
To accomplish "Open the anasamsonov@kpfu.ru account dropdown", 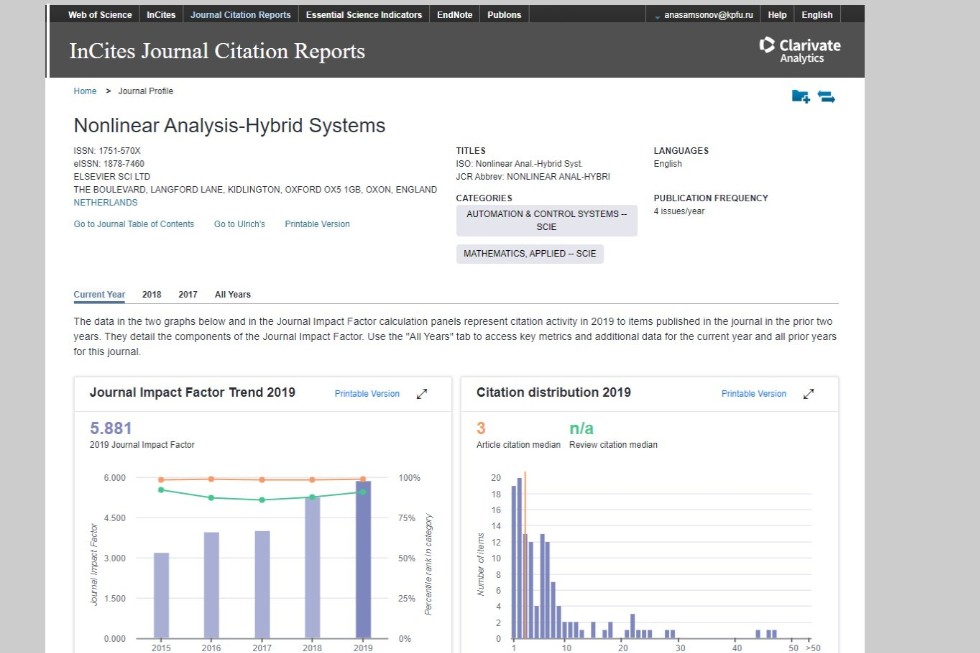I will click(x=705, y=15).
